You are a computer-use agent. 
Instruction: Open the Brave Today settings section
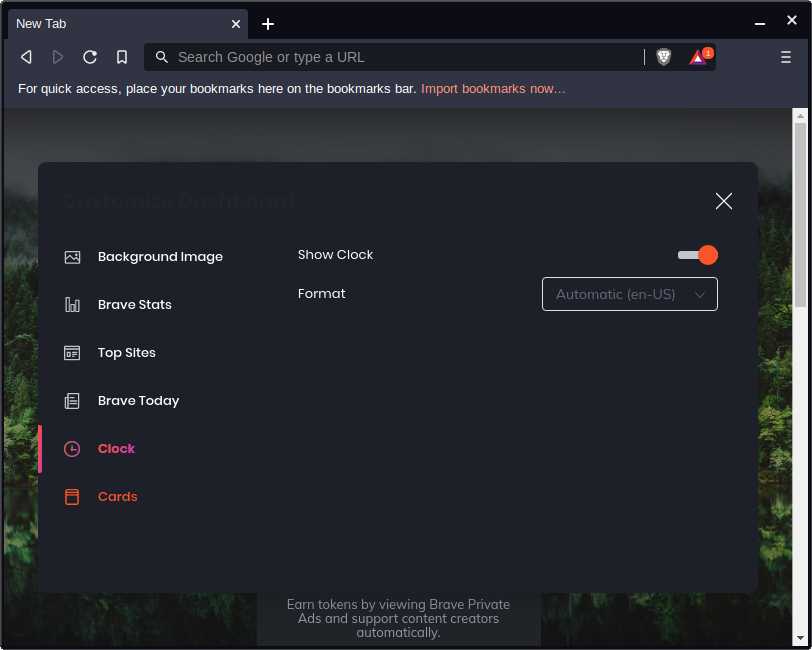tap(138, 401)
